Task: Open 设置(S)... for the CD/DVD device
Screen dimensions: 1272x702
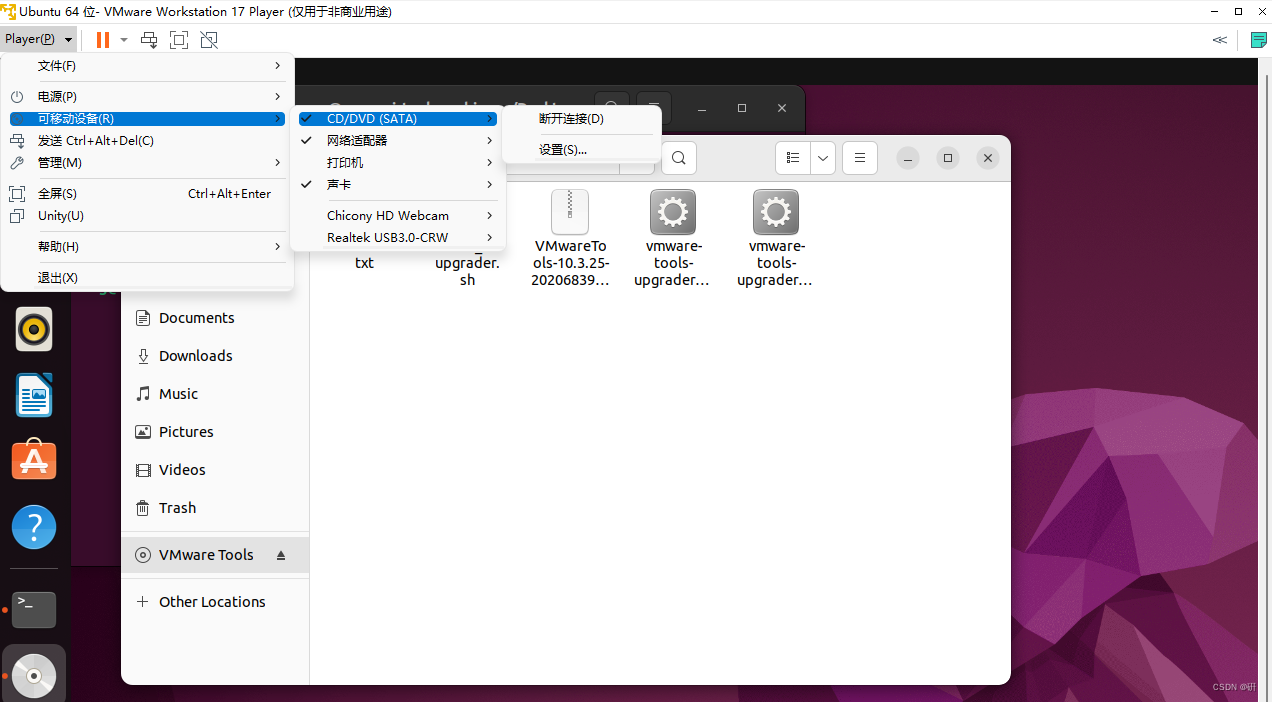Action: click(x=563, y=149)
